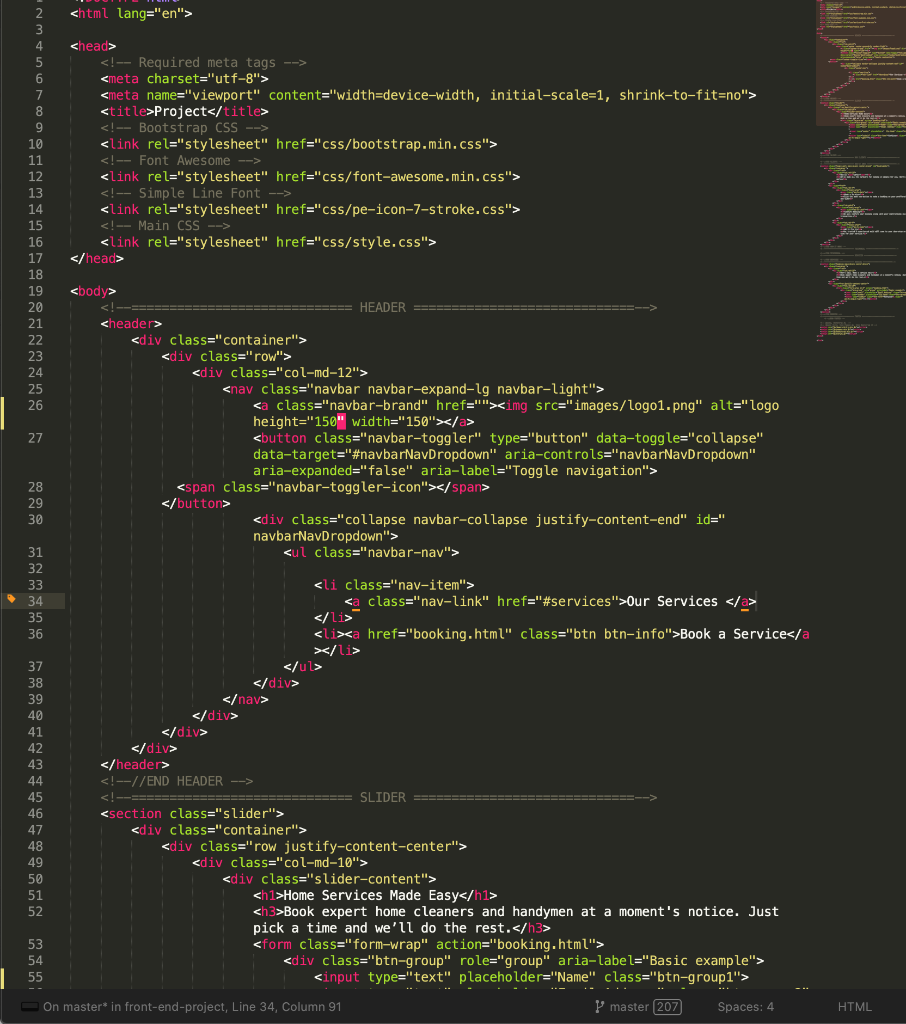Click the 'col-md-10' class value
This screenshot has height=1024, width=906.
pos(317,863)
